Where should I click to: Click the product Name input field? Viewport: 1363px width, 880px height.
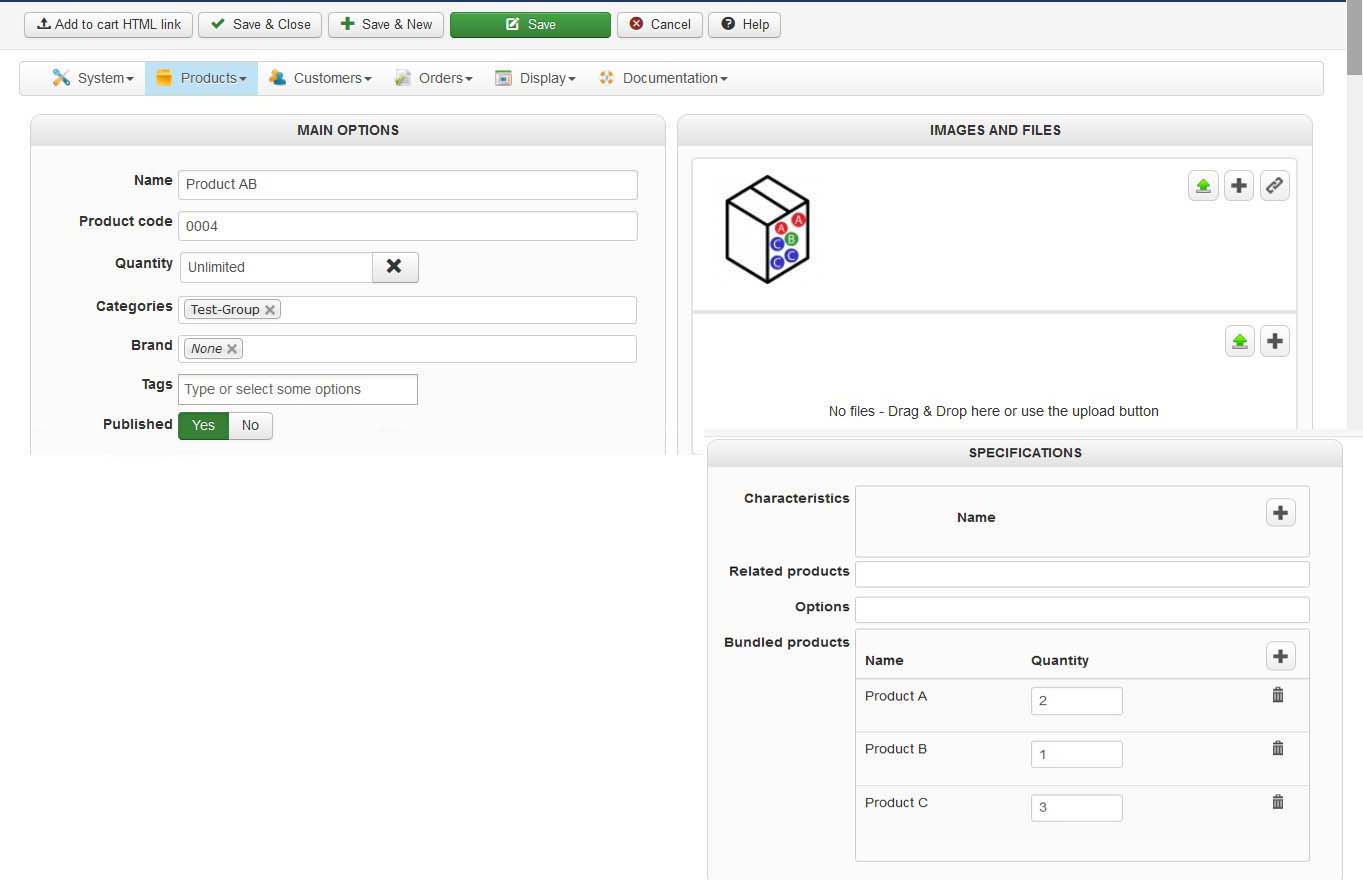tap(408, 185)
